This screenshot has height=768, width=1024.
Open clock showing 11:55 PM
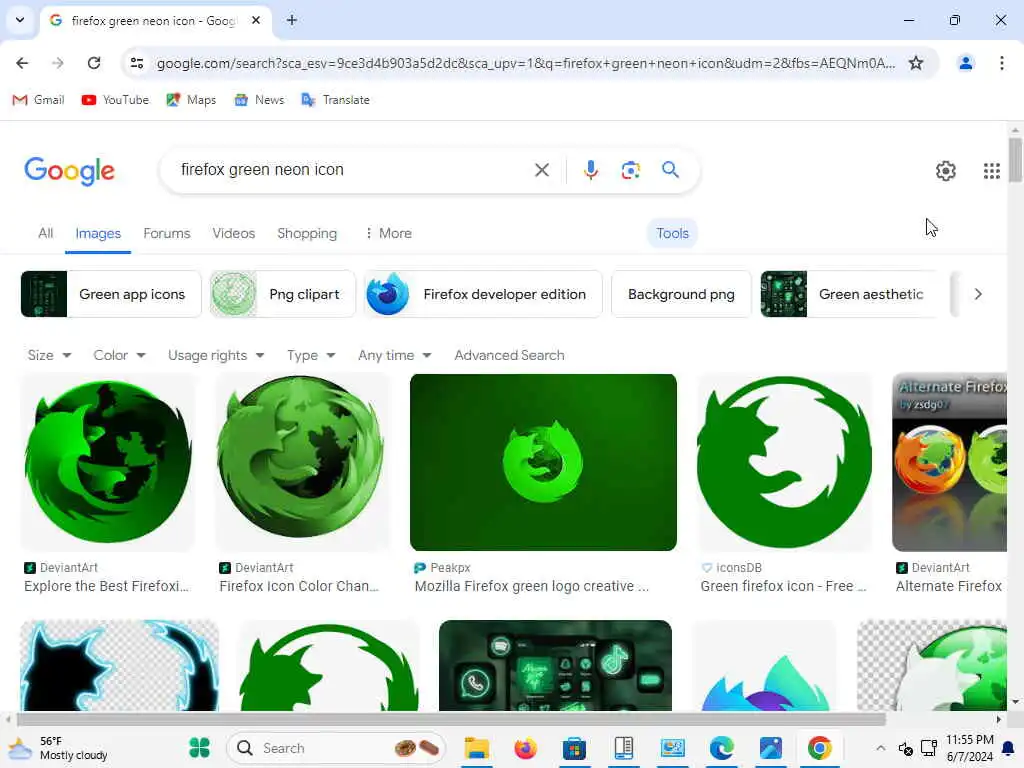pyautogui.click(x=969, y=748)
